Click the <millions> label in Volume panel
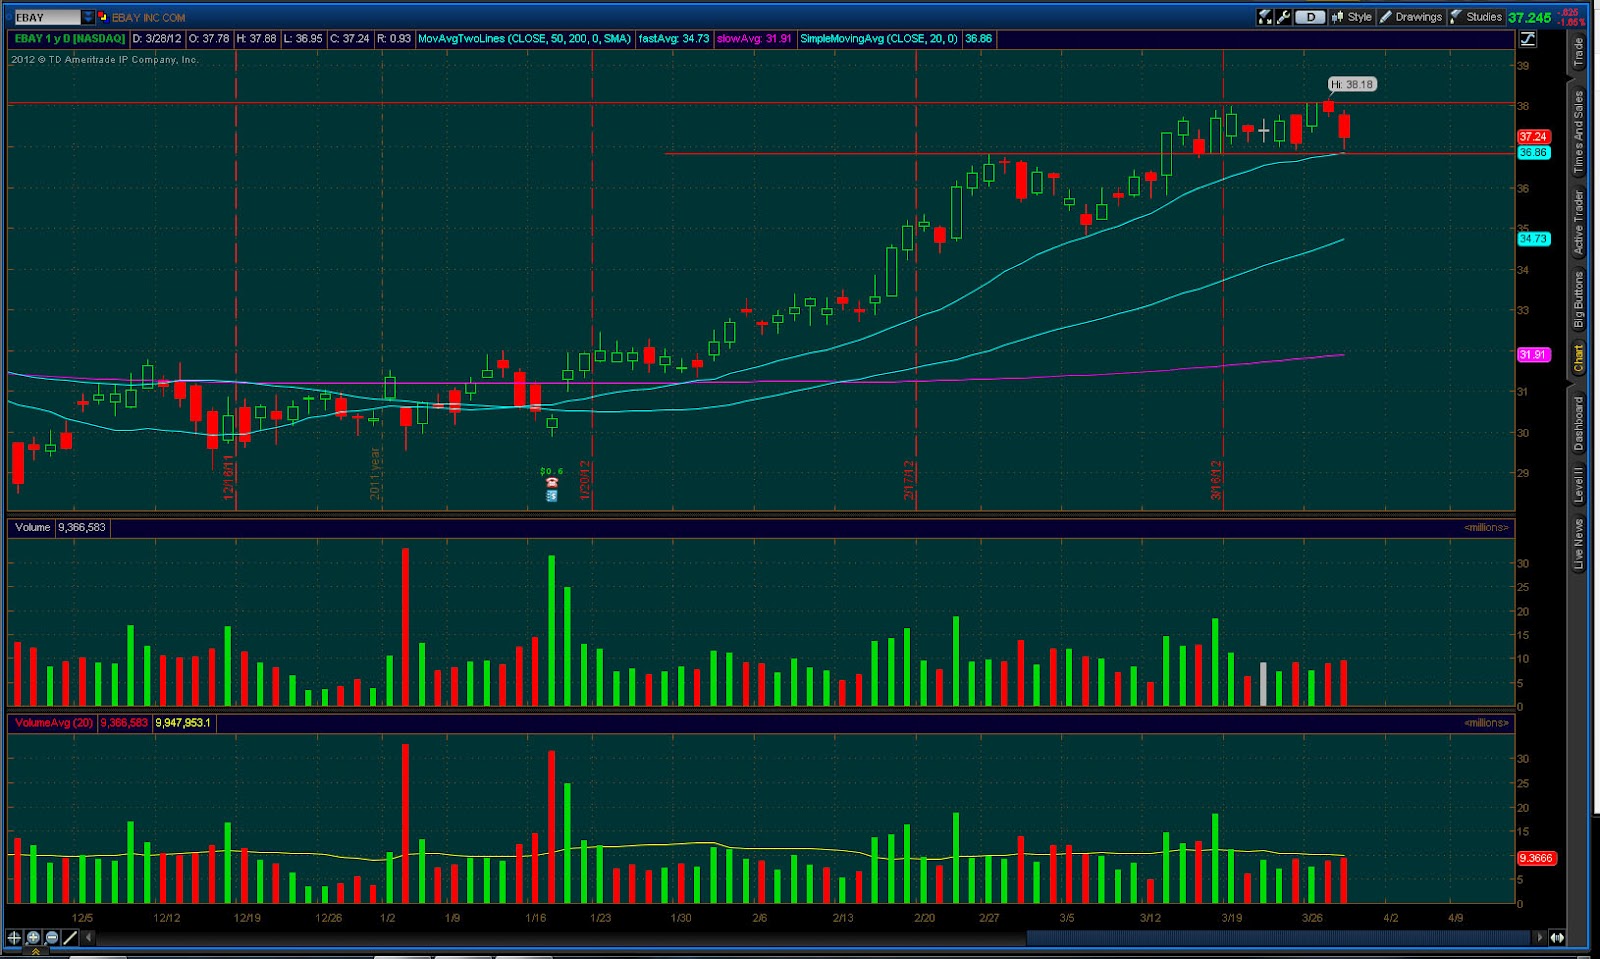The width and height of the screenshot is (1600, 959). click(1486, 527)
